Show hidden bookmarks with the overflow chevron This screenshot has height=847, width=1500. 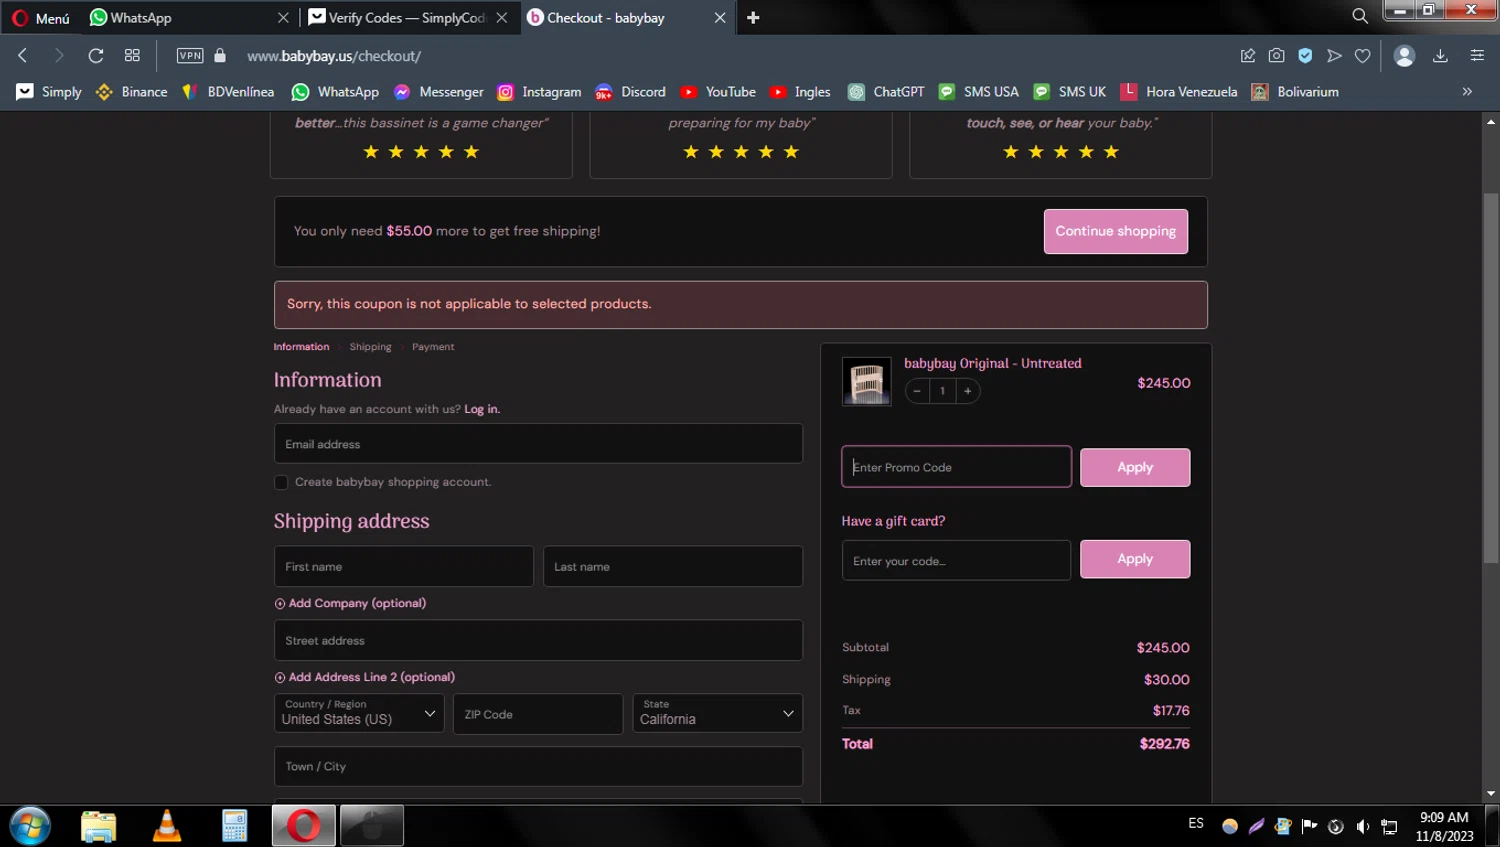(x=1467, y=92)
